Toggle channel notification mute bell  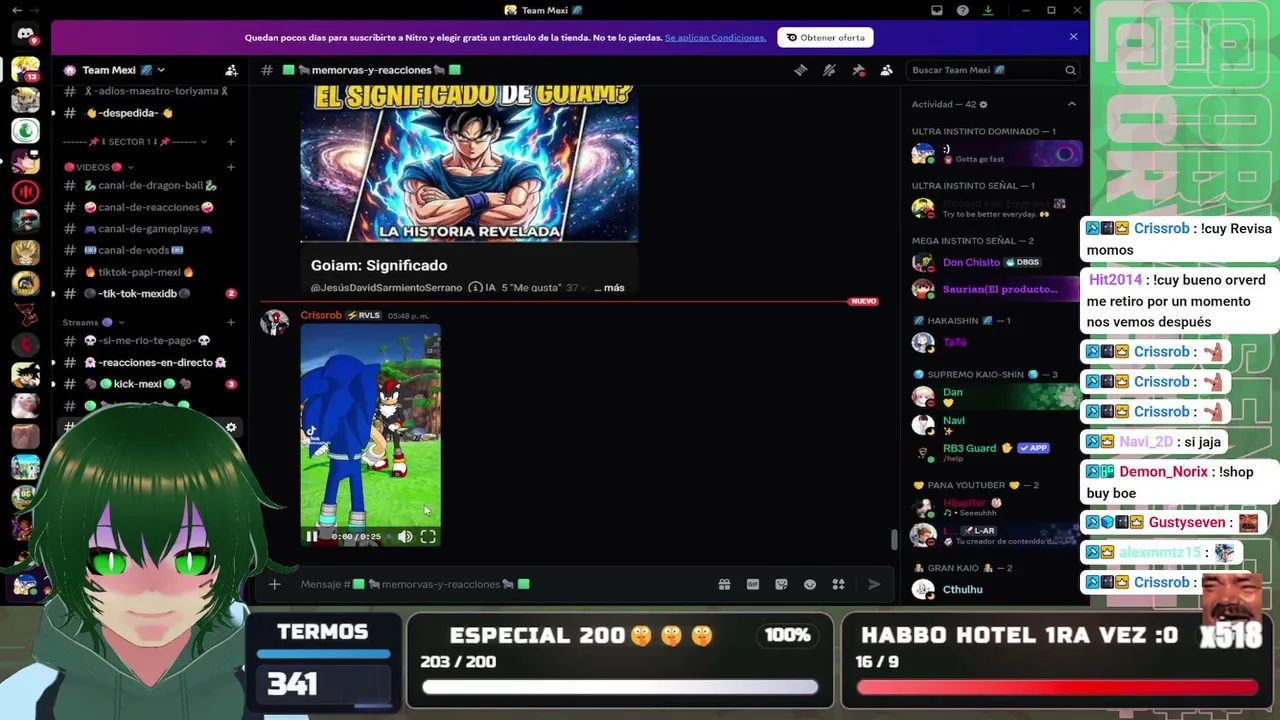coord(829,70)
